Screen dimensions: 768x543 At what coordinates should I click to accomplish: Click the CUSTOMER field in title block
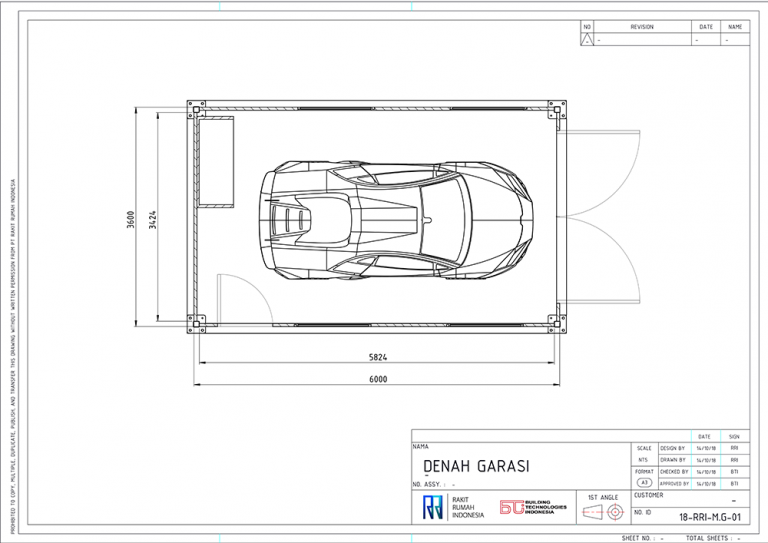649,495
